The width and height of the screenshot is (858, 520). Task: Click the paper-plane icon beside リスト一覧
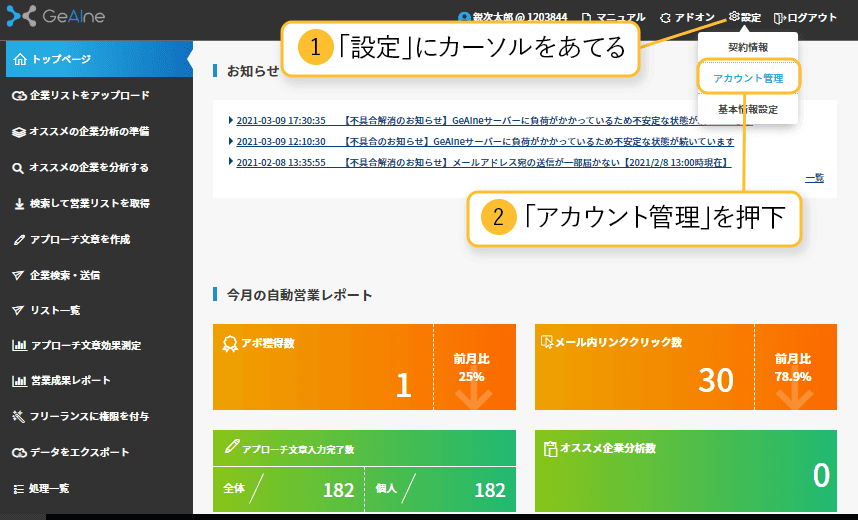(x=18, y=310)
